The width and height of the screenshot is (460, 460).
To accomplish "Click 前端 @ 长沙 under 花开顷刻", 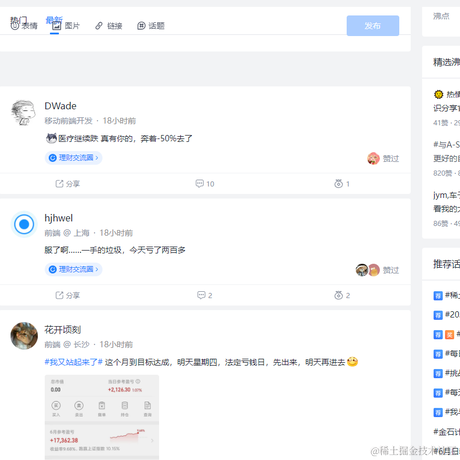I will click(x=67, y=344).
